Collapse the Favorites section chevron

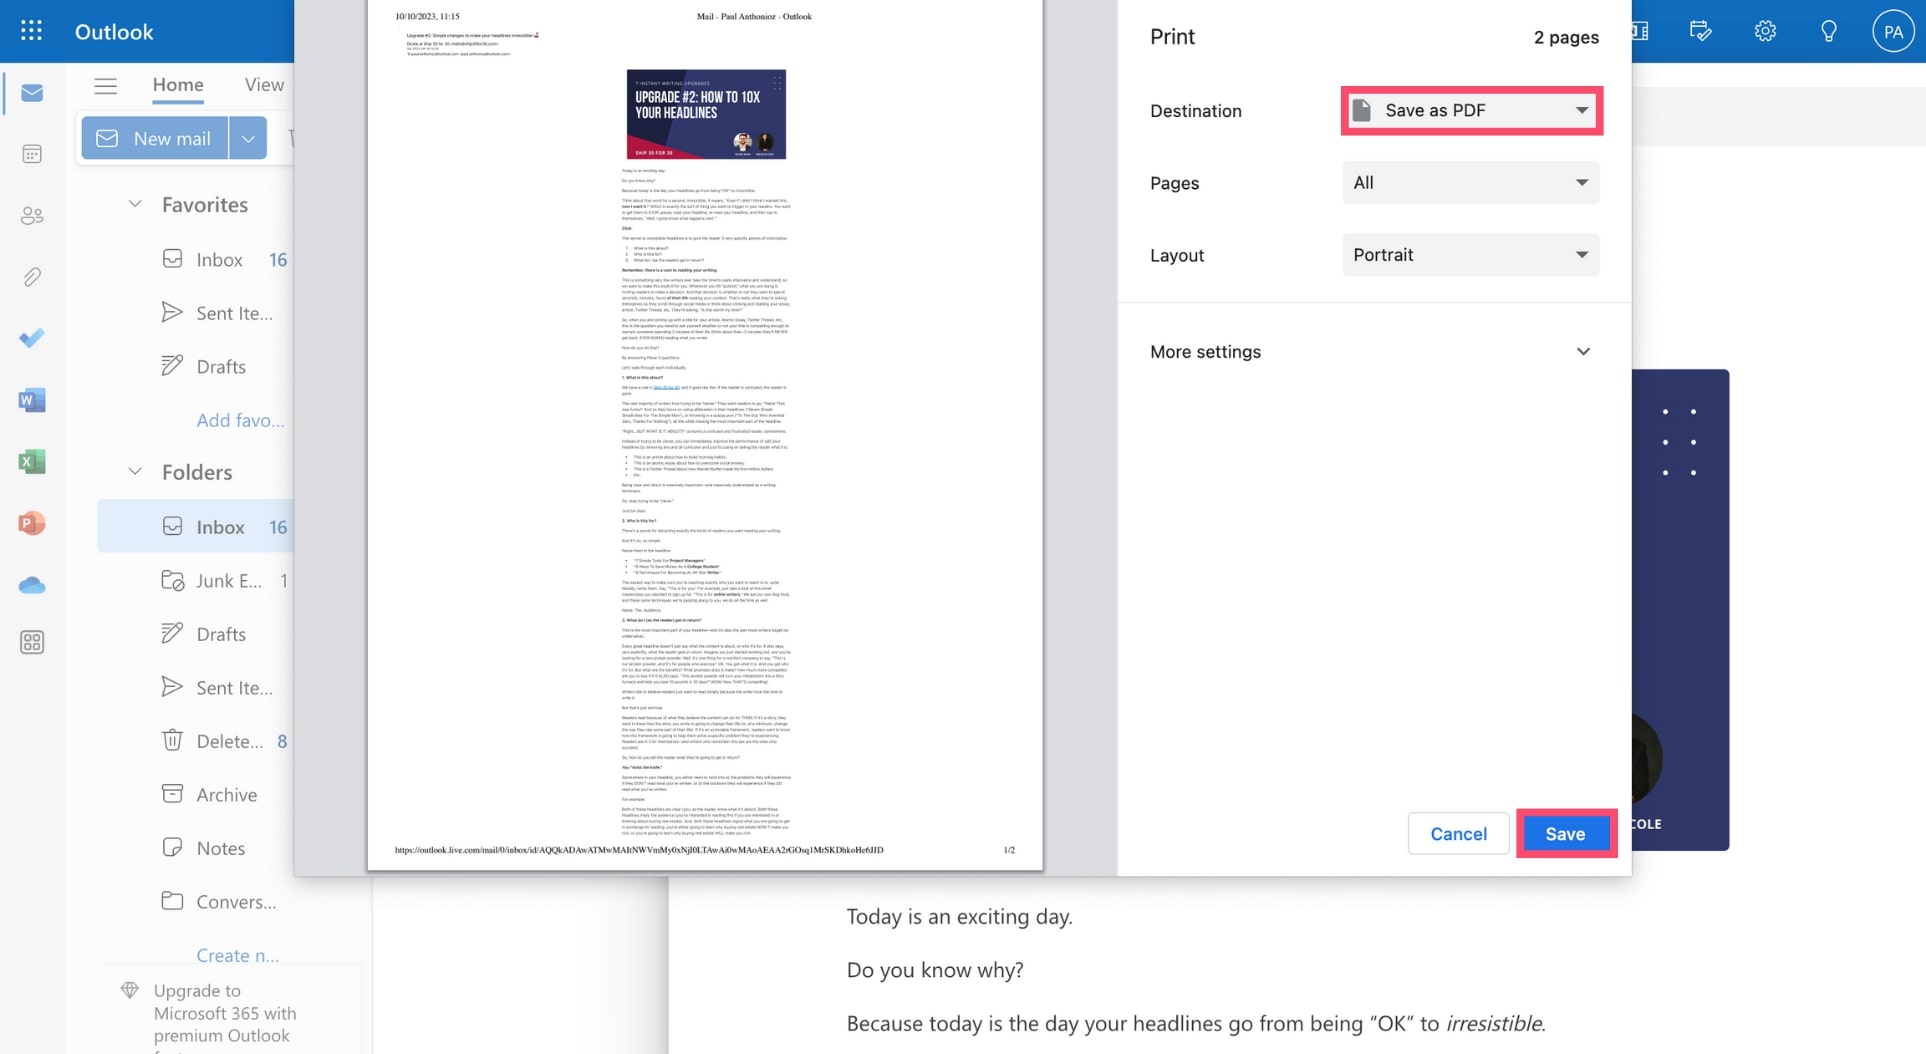(x=135, y=204)
